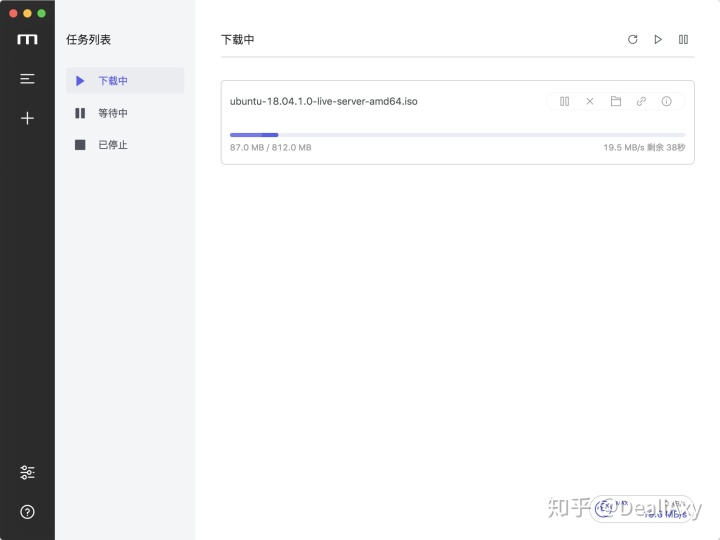
Task: Click file name ubuntu-18.04.1.0-live-server-amd64.iso
Action: pyautogui.click(x=324, y=101)
